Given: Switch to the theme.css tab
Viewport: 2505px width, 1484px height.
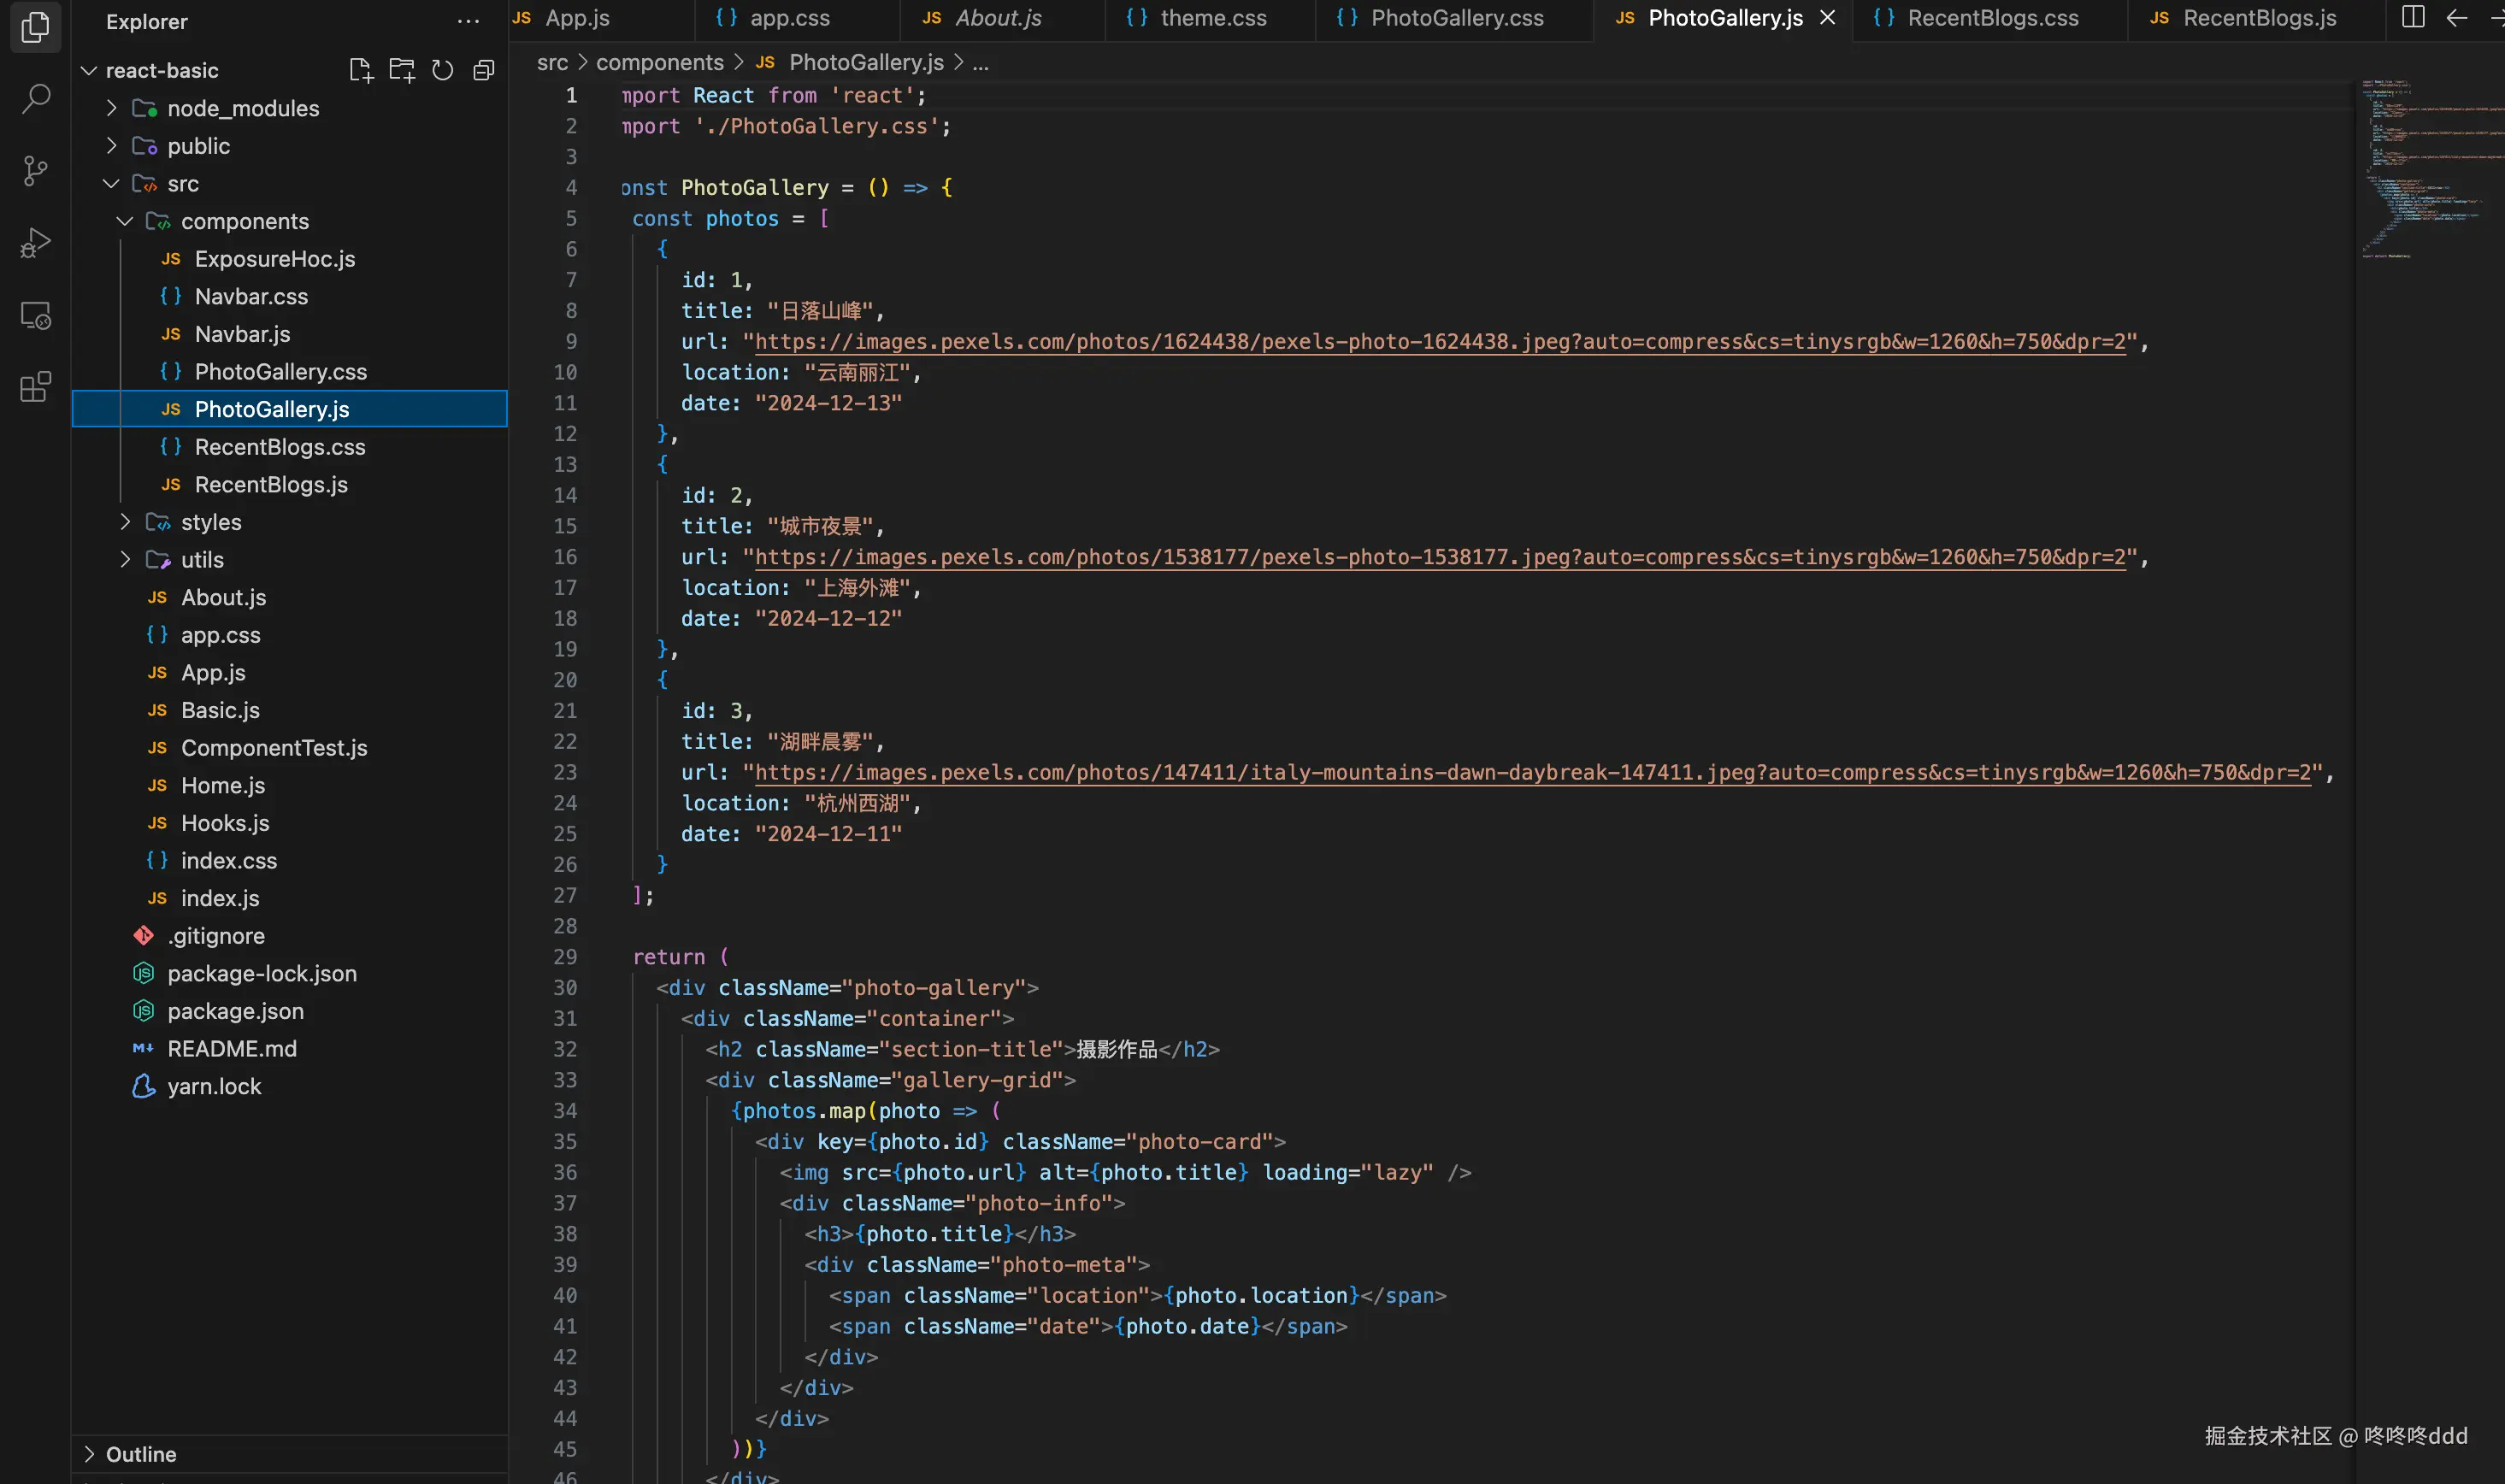Looking at the screenshot, I should click(1212, 18).
